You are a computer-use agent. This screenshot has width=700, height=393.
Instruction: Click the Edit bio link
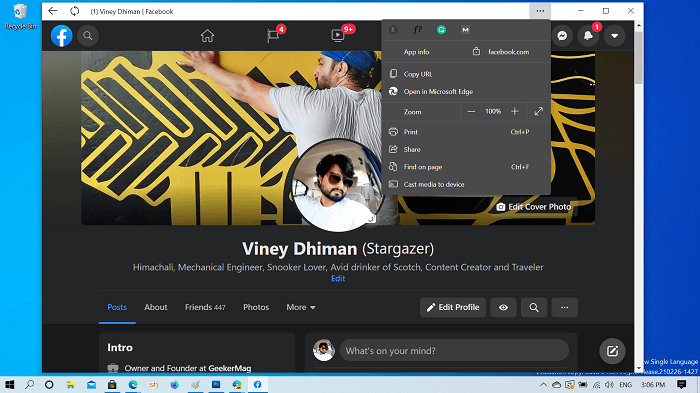click(x=338, y=278)
